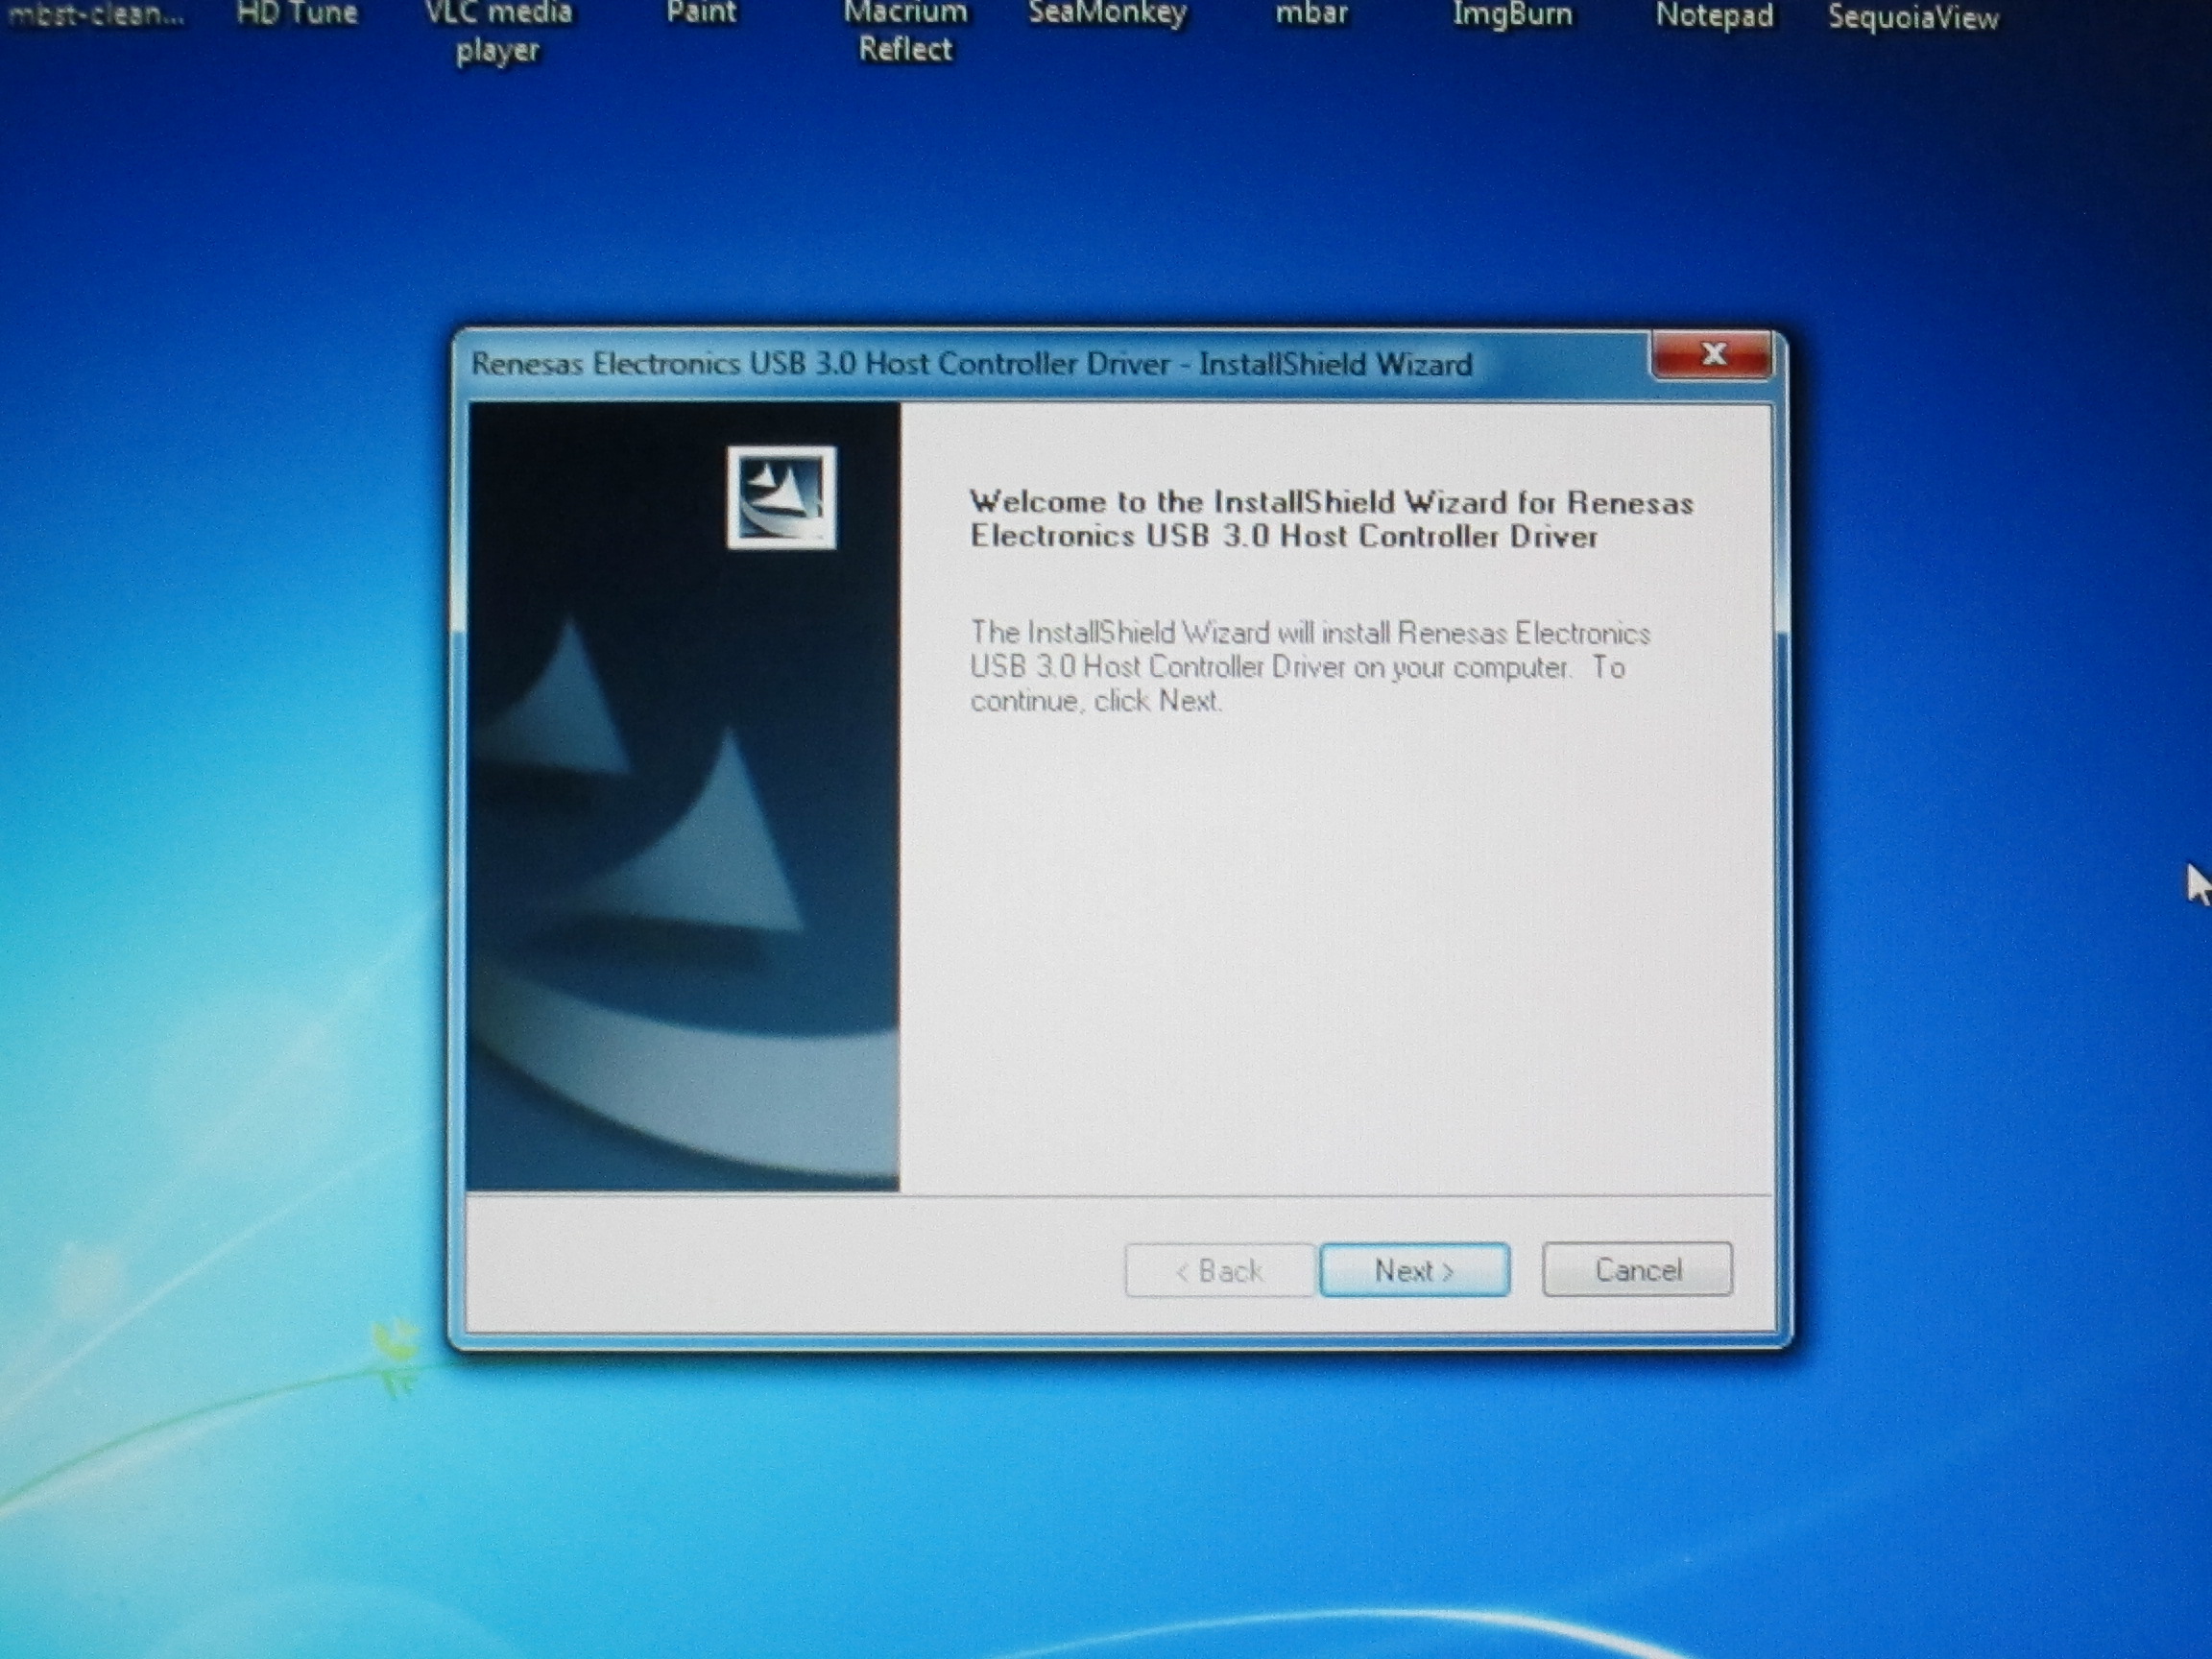This screenshot has height=1659, width=2212.
Task: Select the Macrium Reflect desktop shortcut
Action: 905,31
